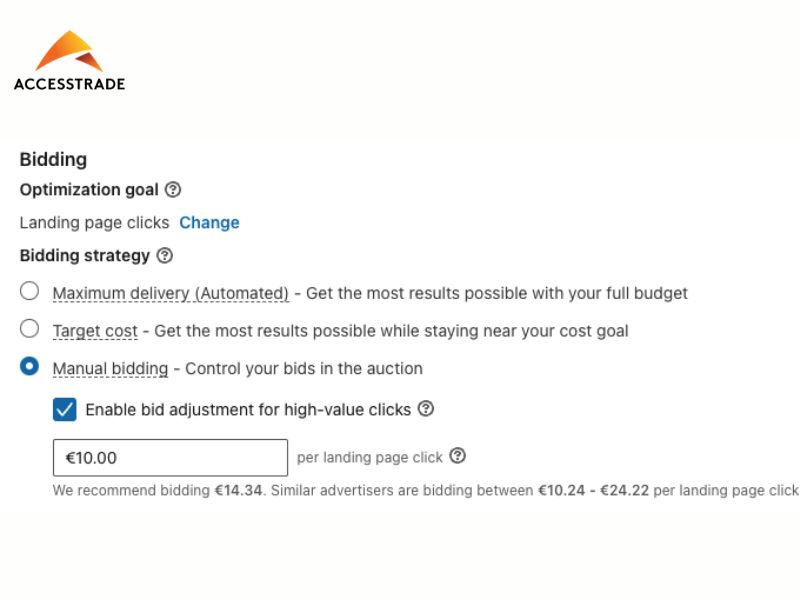
Task: Click the recommended €14.34 bid value
Action: click(238, 490)
